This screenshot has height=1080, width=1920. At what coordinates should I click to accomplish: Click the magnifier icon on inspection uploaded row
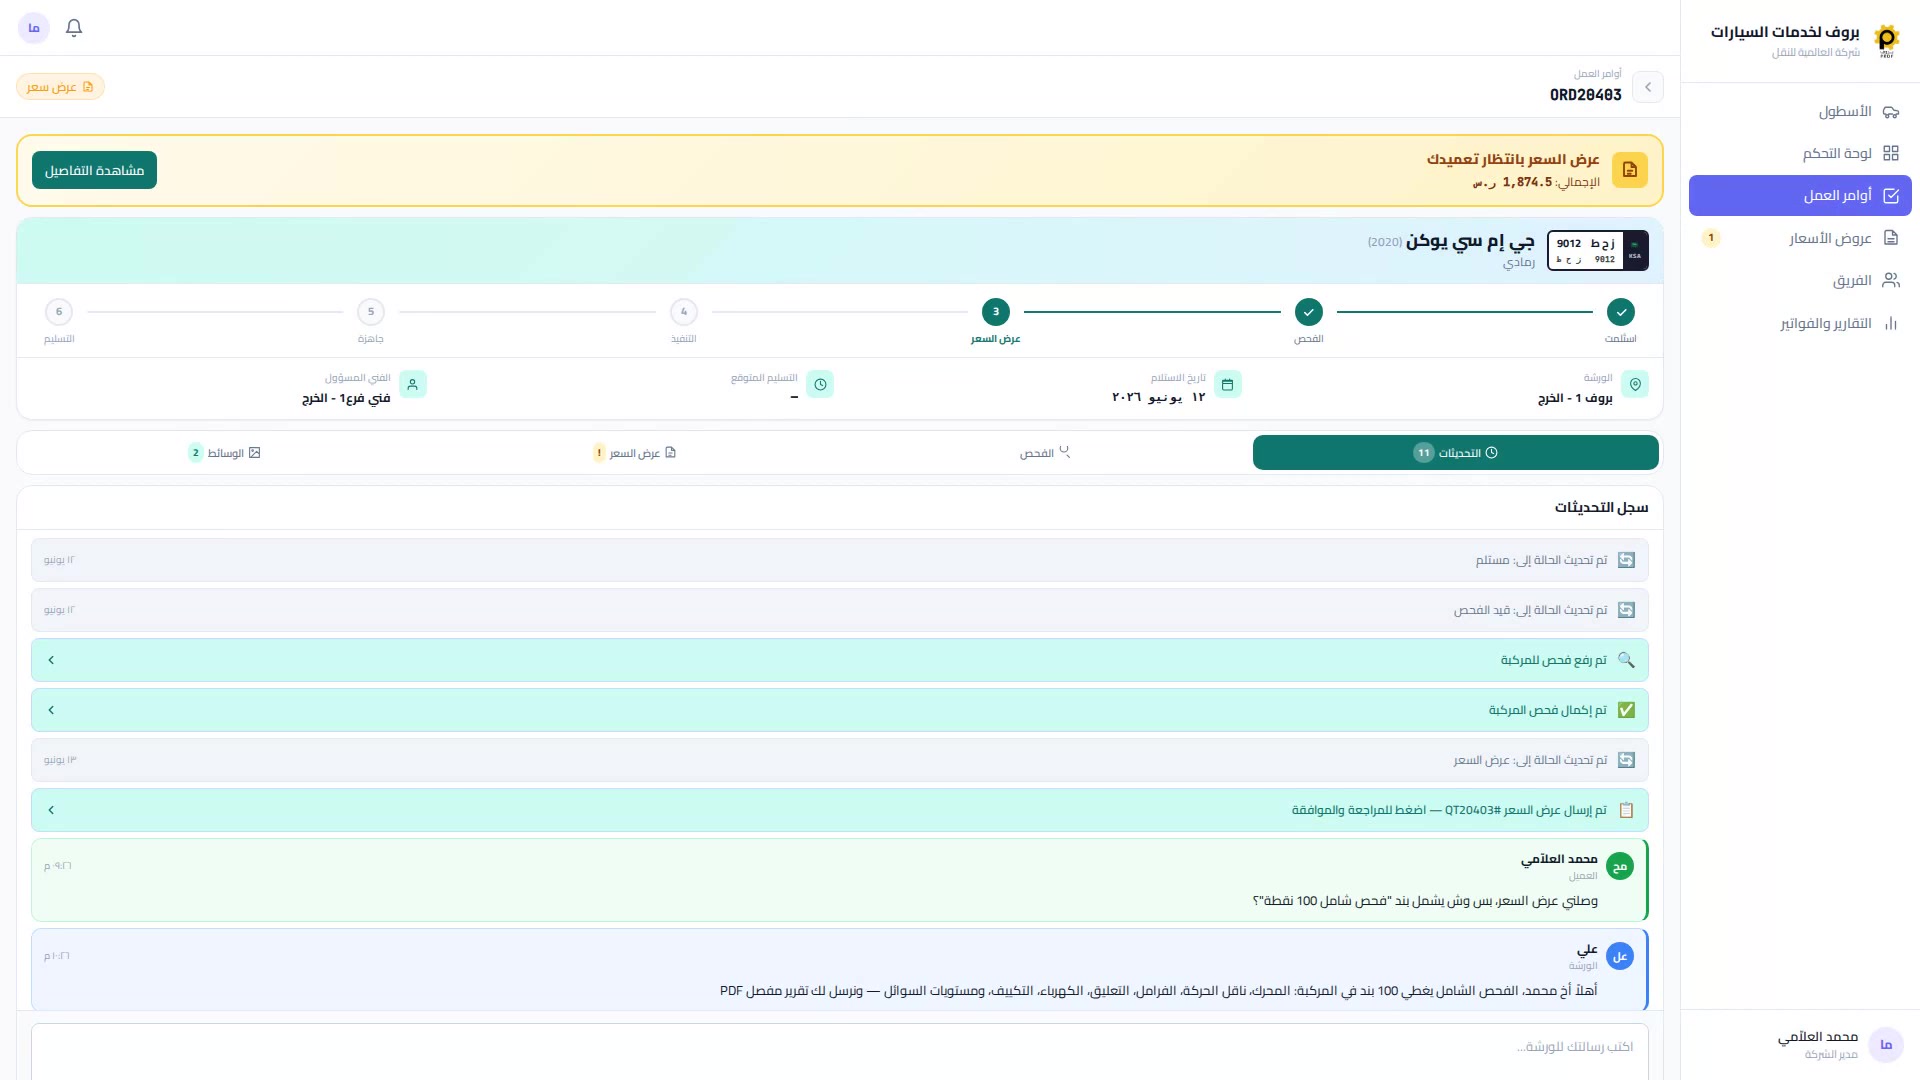click(1626, 660)
